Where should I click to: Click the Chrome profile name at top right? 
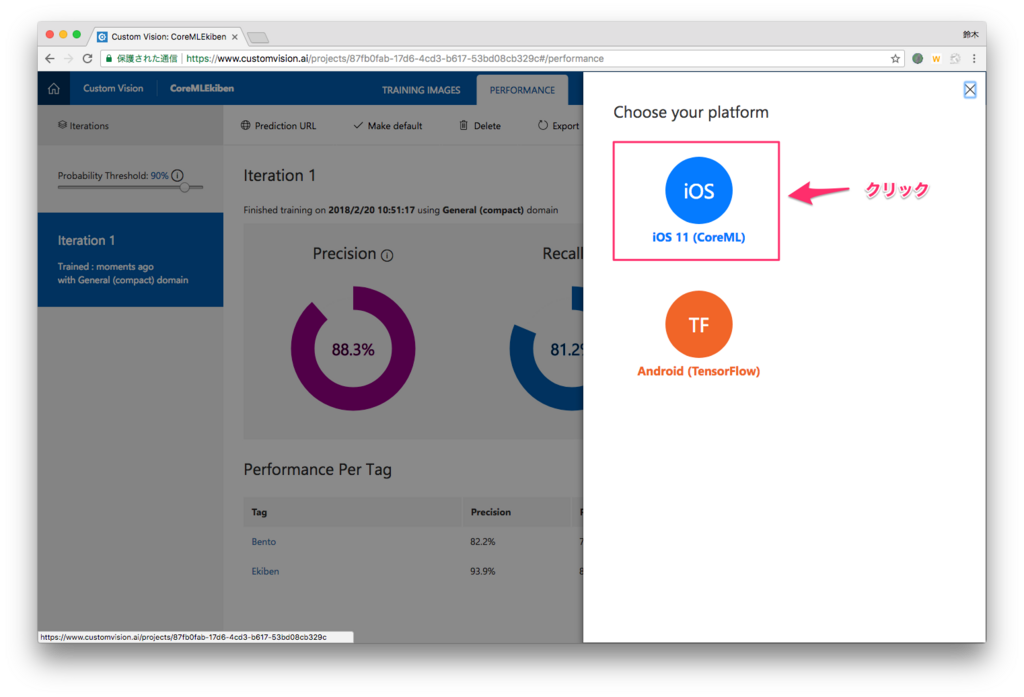pos(970,35)
